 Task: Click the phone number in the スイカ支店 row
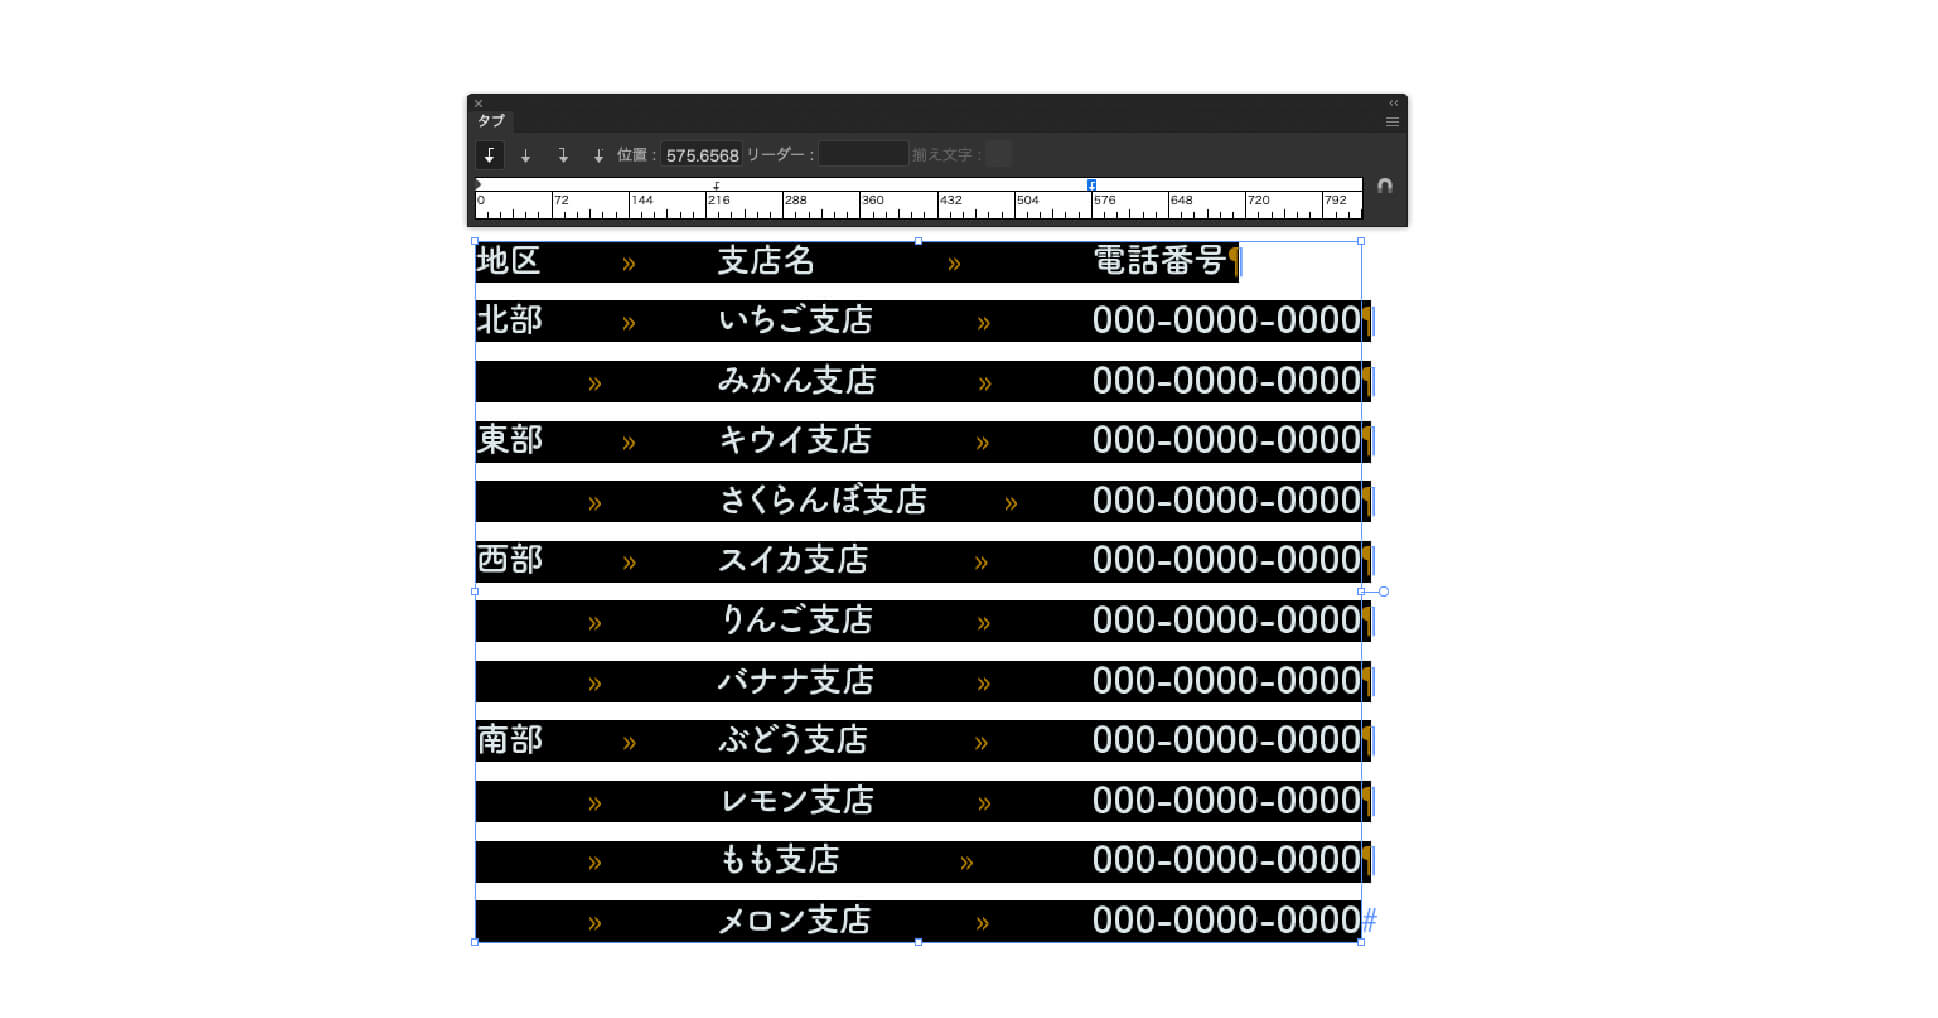(x=1226, y=560)
